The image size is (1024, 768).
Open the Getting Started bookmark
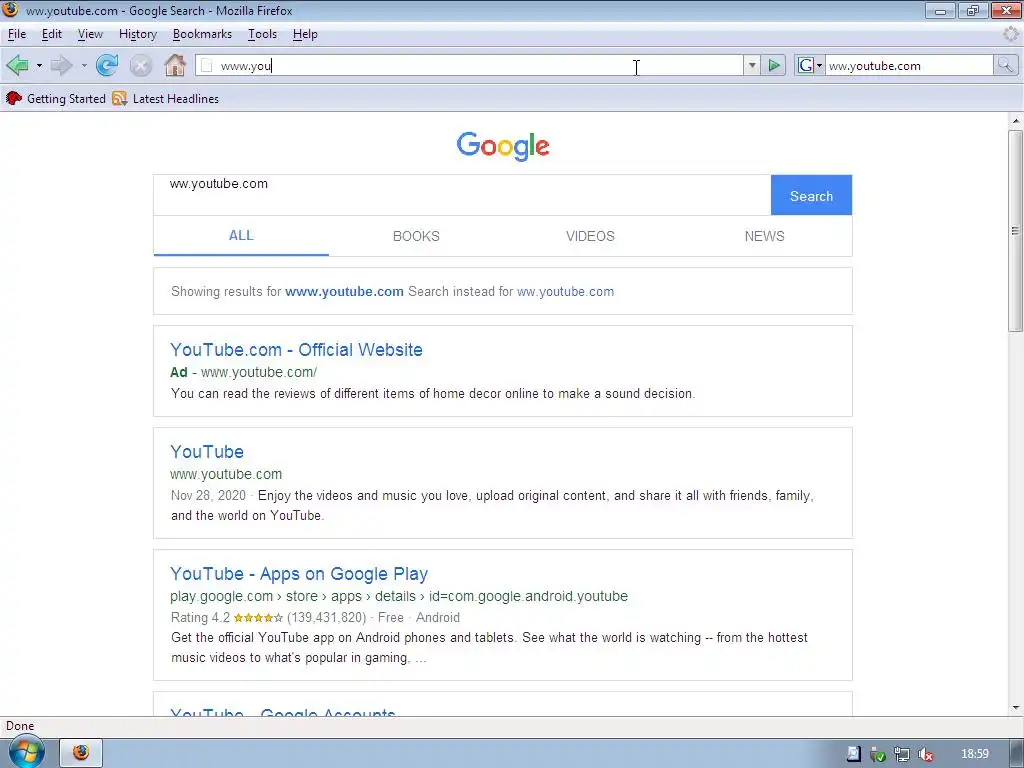(56, 99)
